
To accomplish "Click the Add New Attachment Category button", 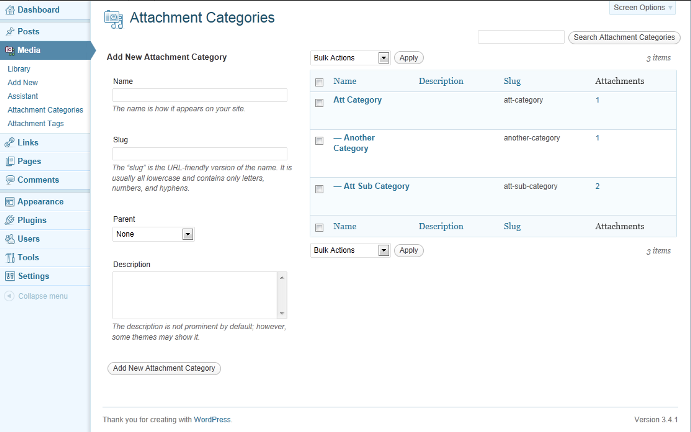I will (x=164, y=368).
